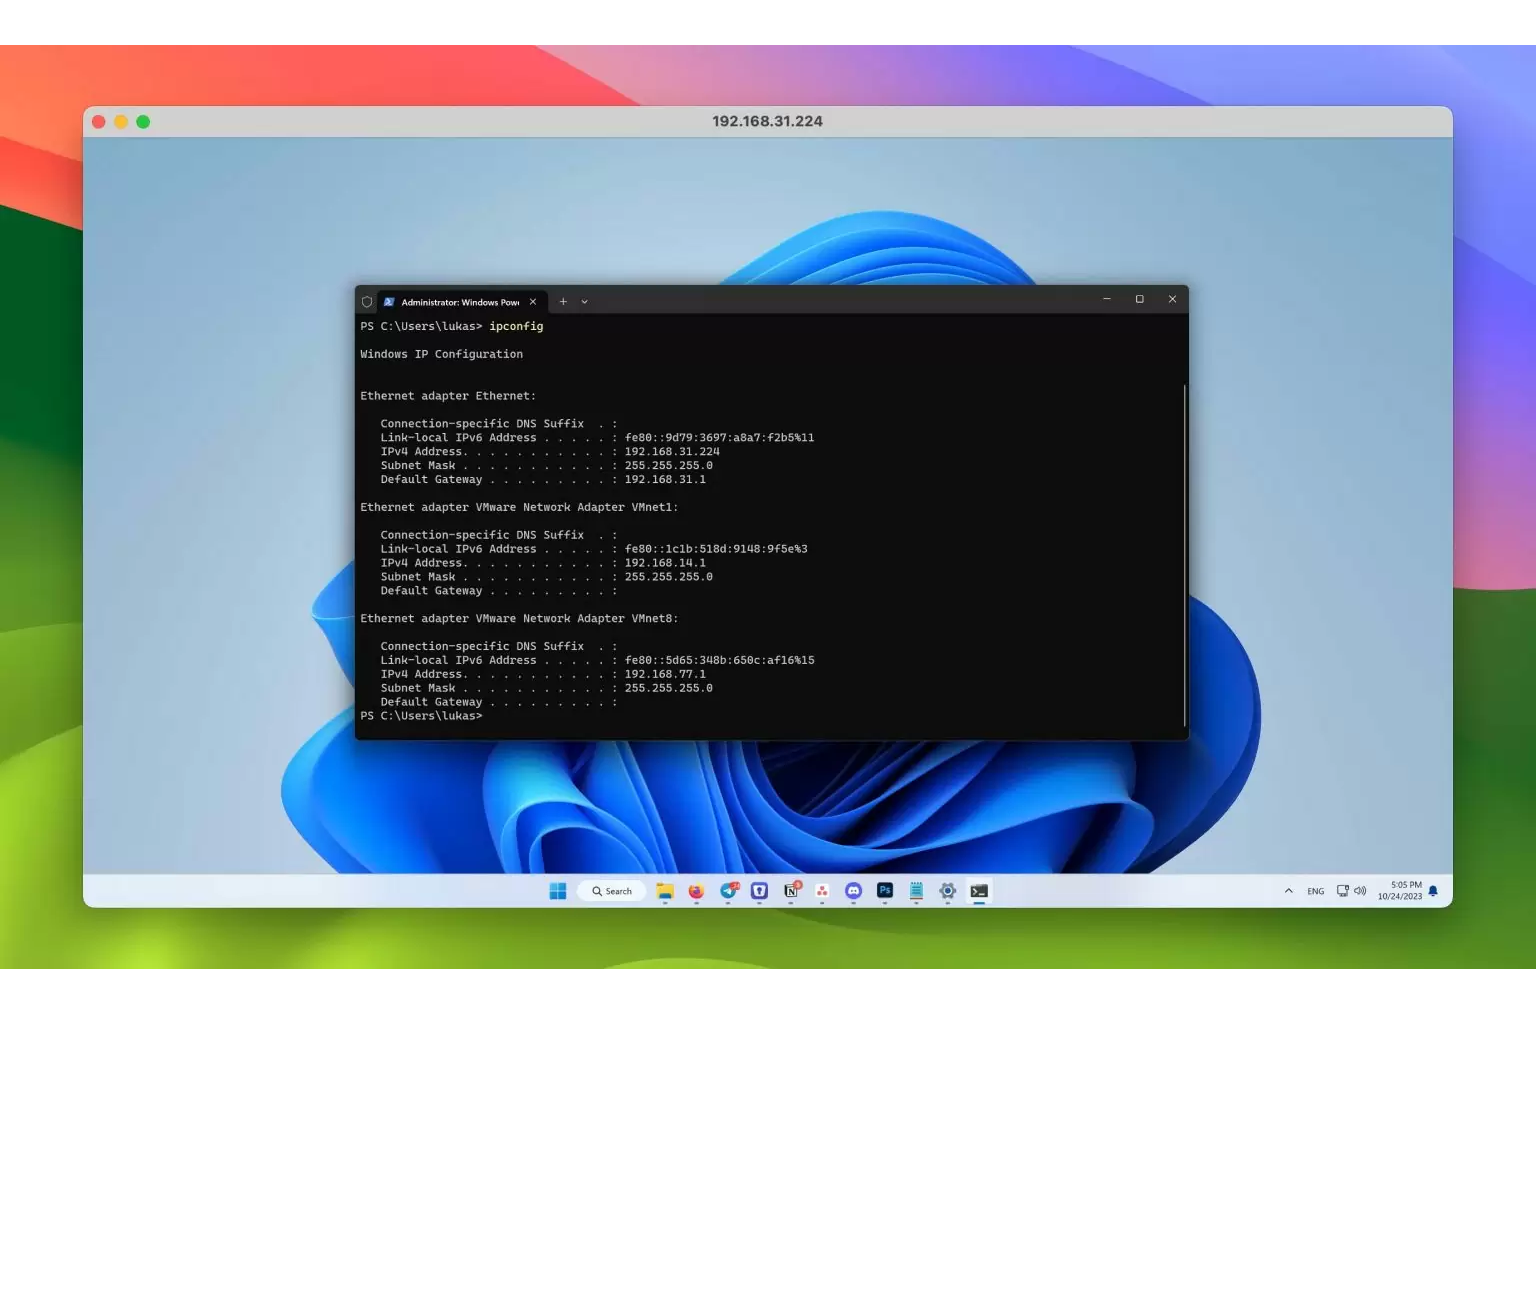Click IPv4 address 192.168.77.1

click(665, 674)
